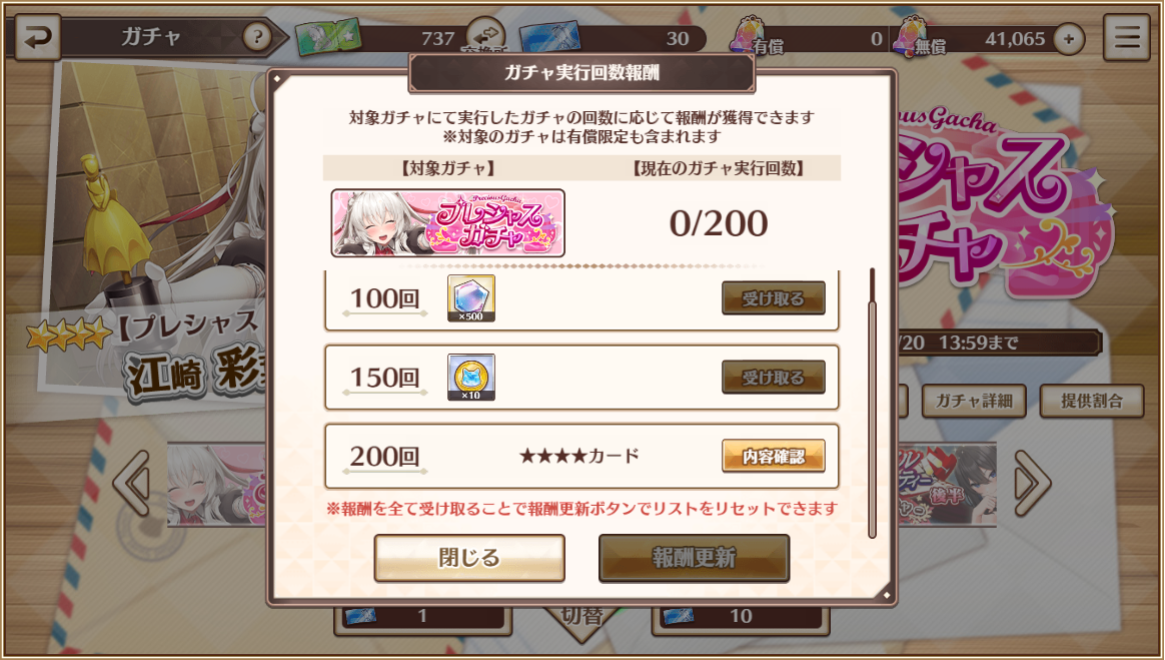Click the reward list scrollbar
This screenshot has width=1165, height=660.
click(872, 403)
